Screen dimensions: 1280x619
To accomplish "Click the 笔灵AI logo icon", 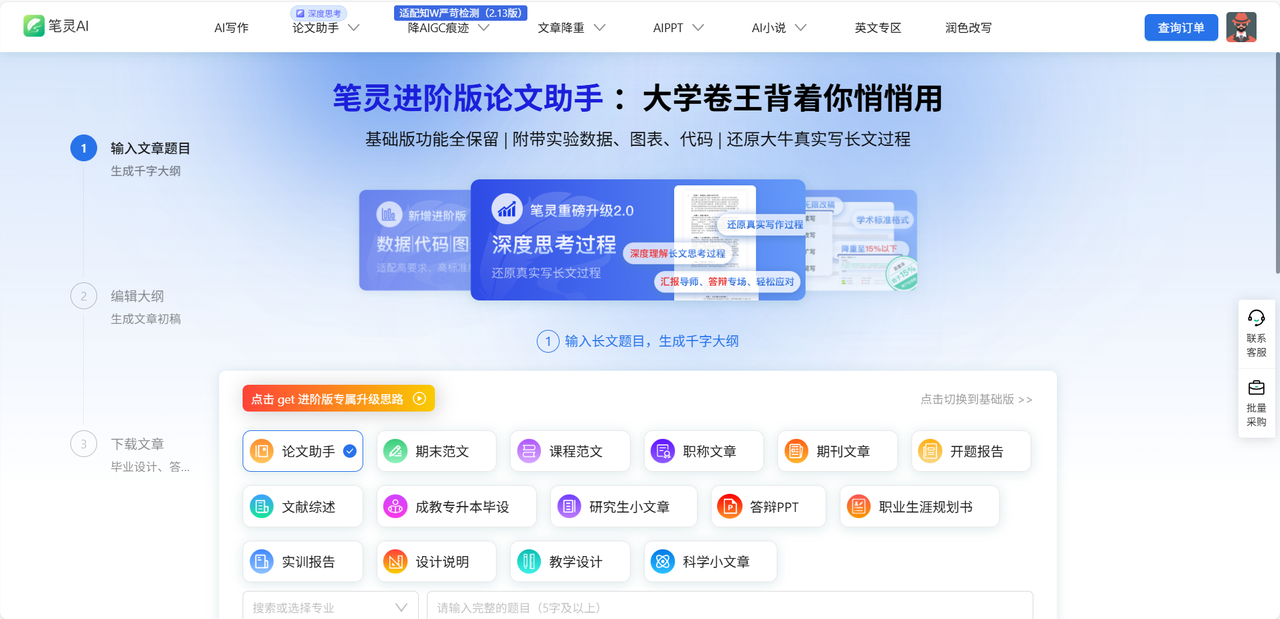I will click(34, 26).
